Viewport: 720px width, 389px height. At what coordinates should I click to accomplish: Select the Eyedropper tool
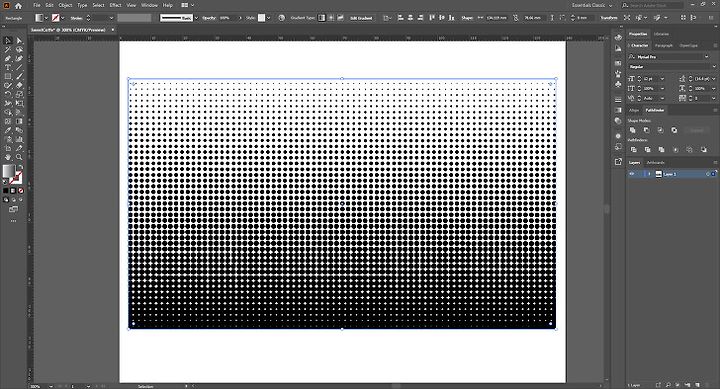point(8,130)
